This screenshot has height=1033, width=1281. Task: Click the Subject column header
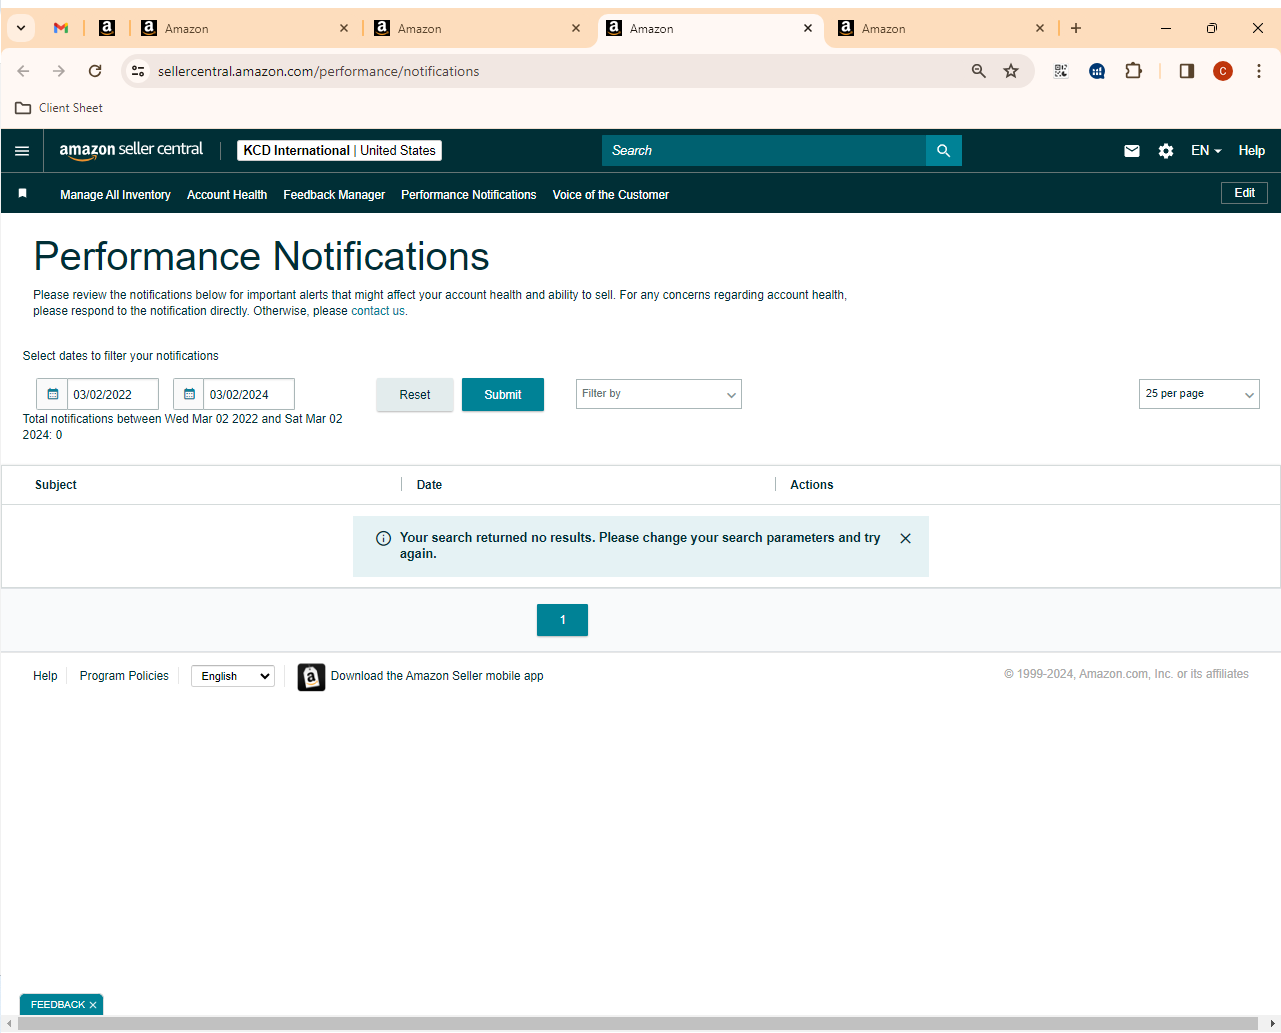point(56,485)
